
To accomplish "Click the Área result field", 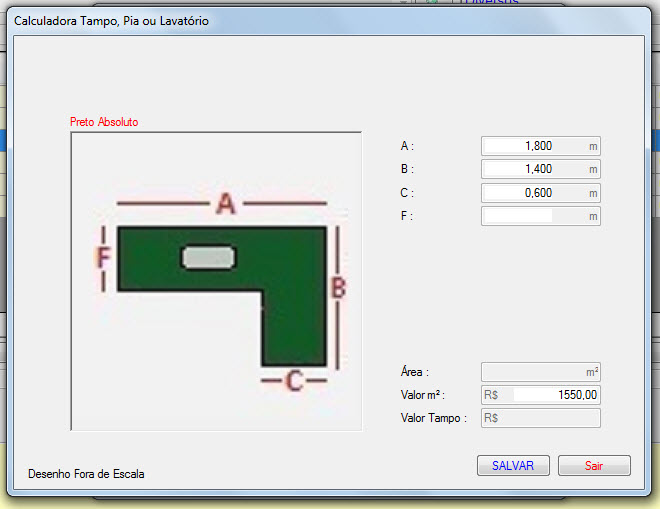I will (x=540, y=372).
